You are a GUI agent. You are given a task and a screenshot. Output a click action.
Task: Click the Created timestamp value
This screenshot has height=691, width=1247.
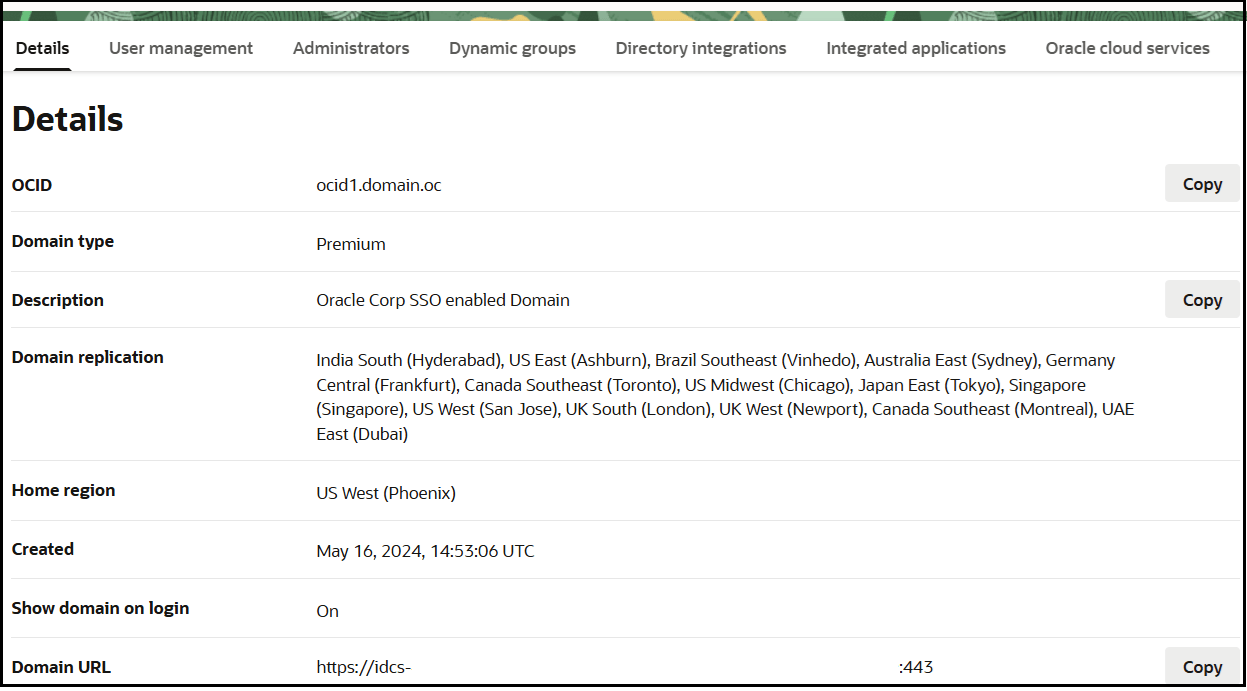pyautogui.click(x=425, y=551)
